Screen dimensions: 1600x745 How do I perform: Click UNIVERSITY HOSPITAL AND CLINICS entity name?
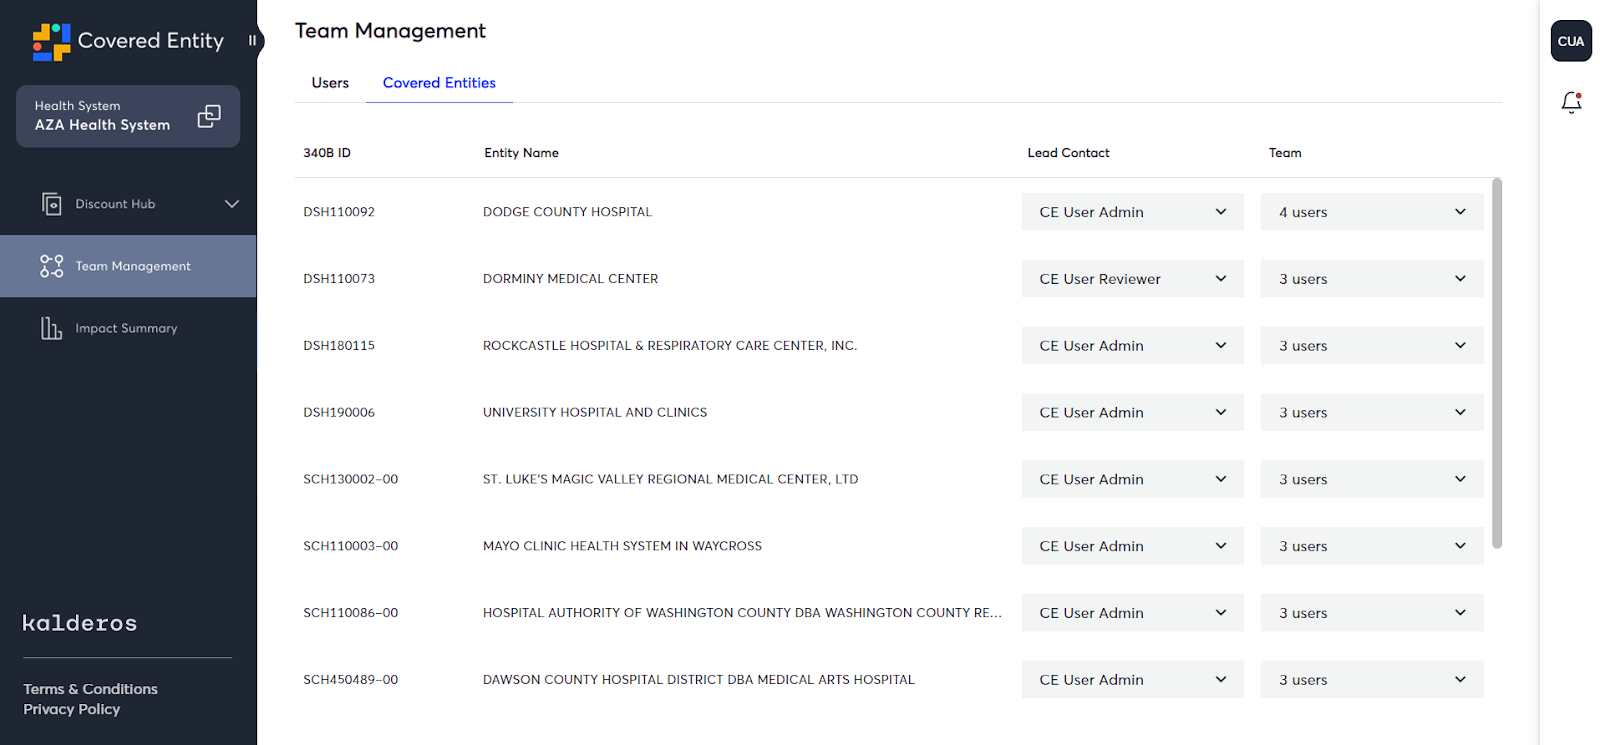coord(595,412)
